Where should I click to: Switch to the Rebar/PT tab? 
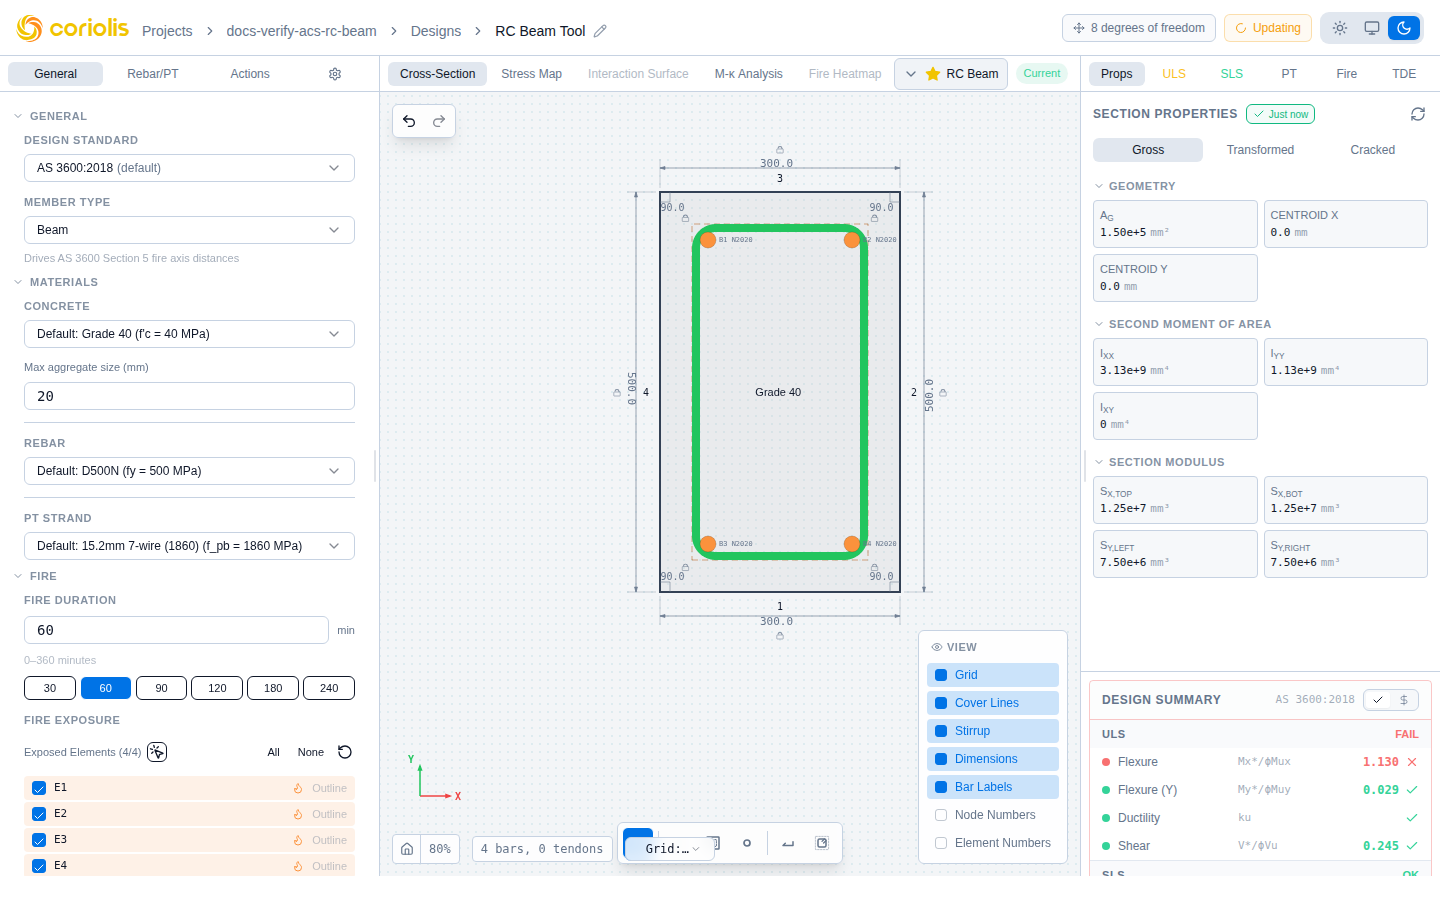coord(153,74)
